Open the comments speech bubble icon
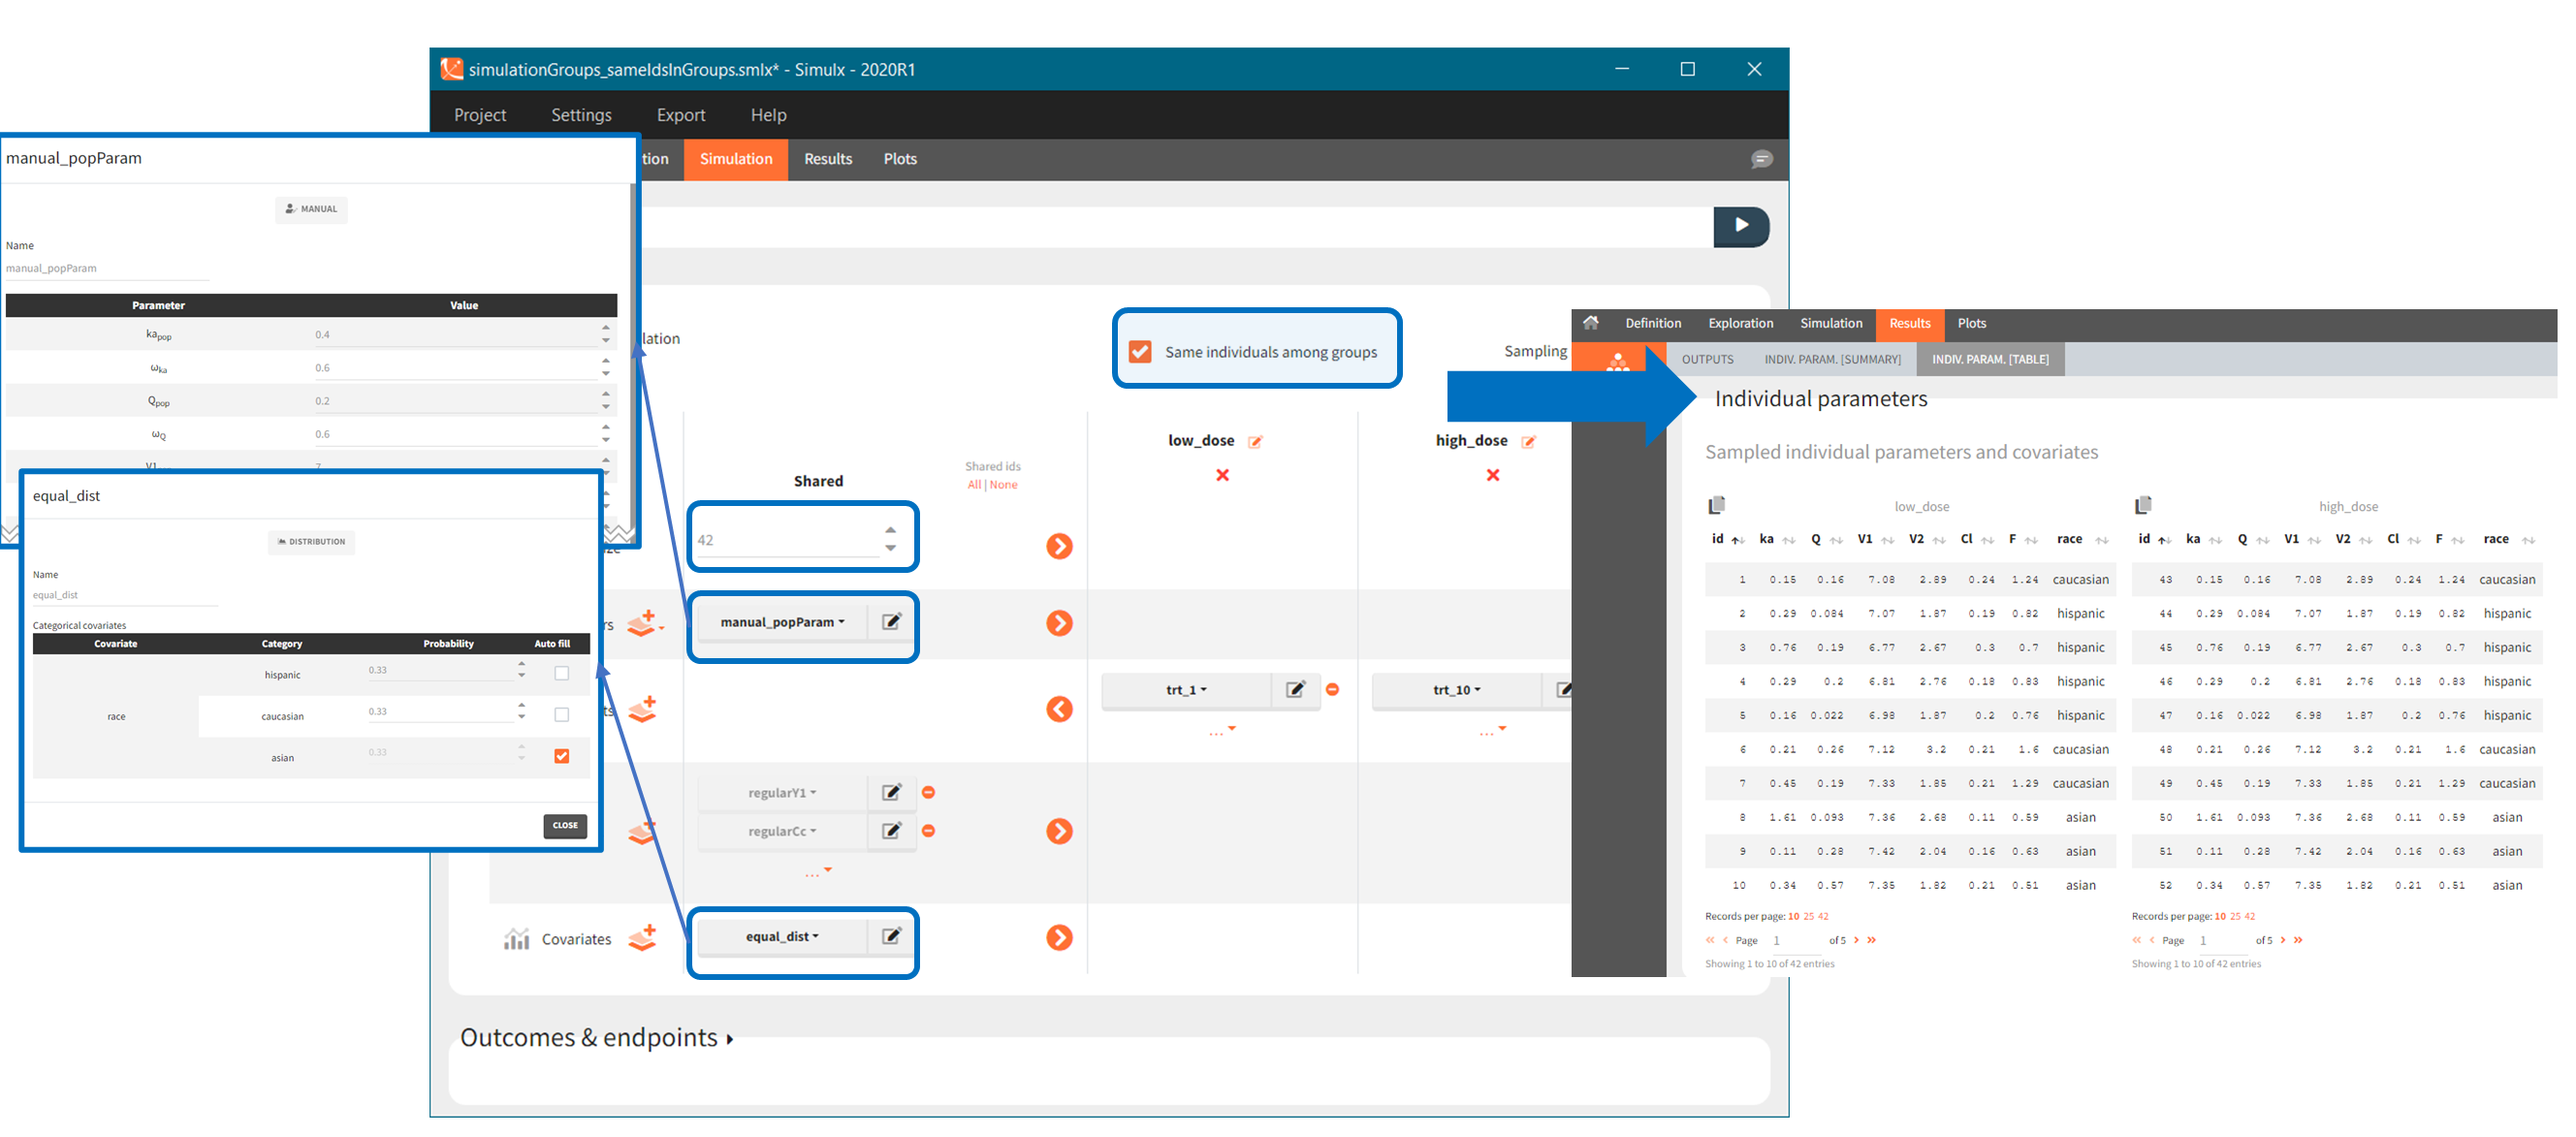This screenshot has height=1137, width=2576. pos(1761,159)
